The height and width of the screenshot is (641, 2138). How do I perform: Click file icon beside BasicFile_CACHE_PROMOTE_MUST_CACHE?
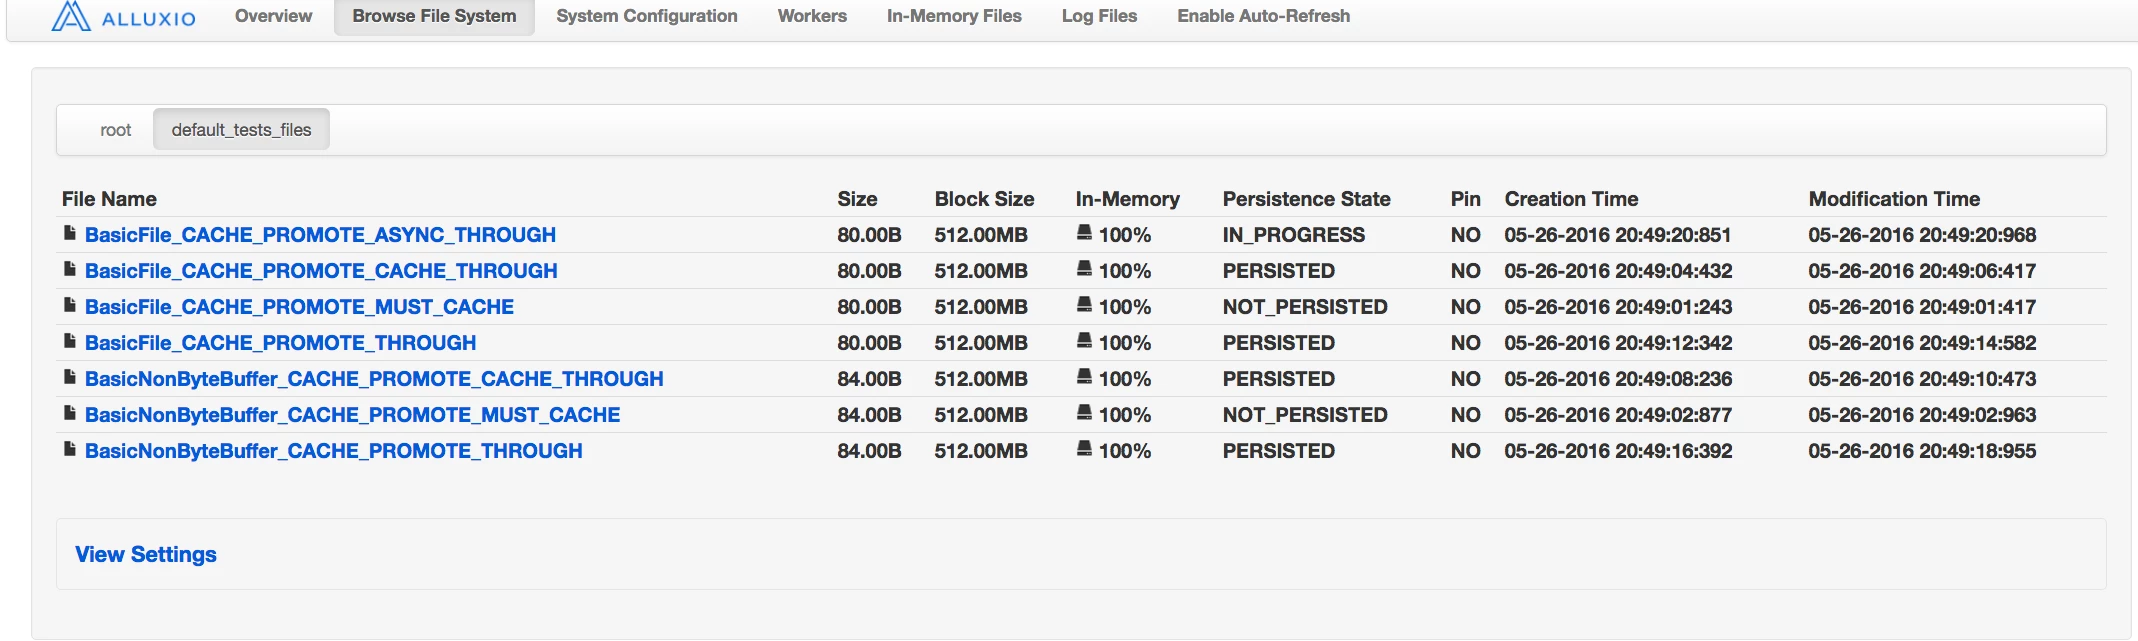click(70, 305)
